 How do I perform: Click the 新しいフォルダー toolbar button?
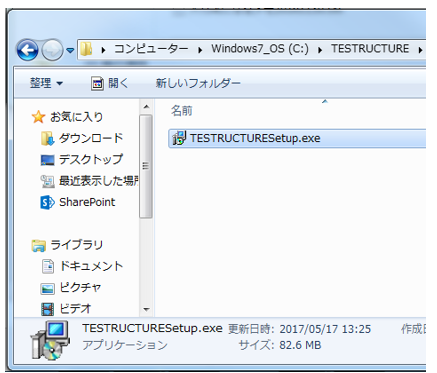click(198, 83)
